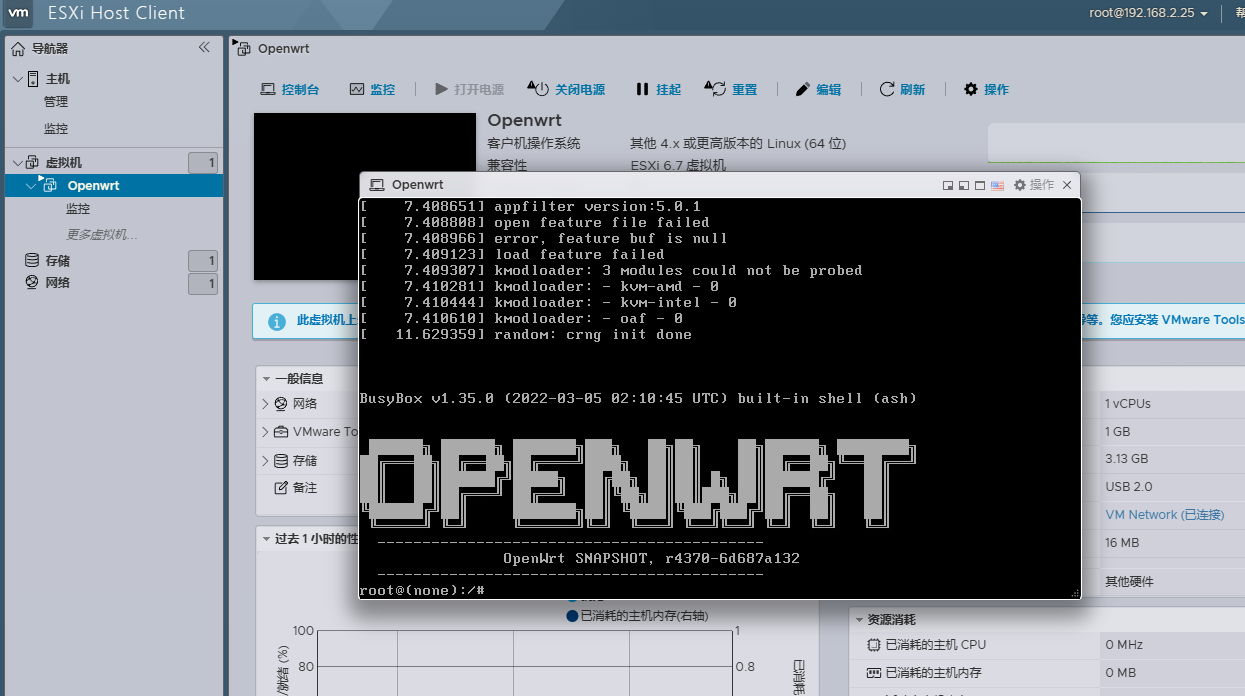Click the 打开电源 power on button

[x=469, y=89]
